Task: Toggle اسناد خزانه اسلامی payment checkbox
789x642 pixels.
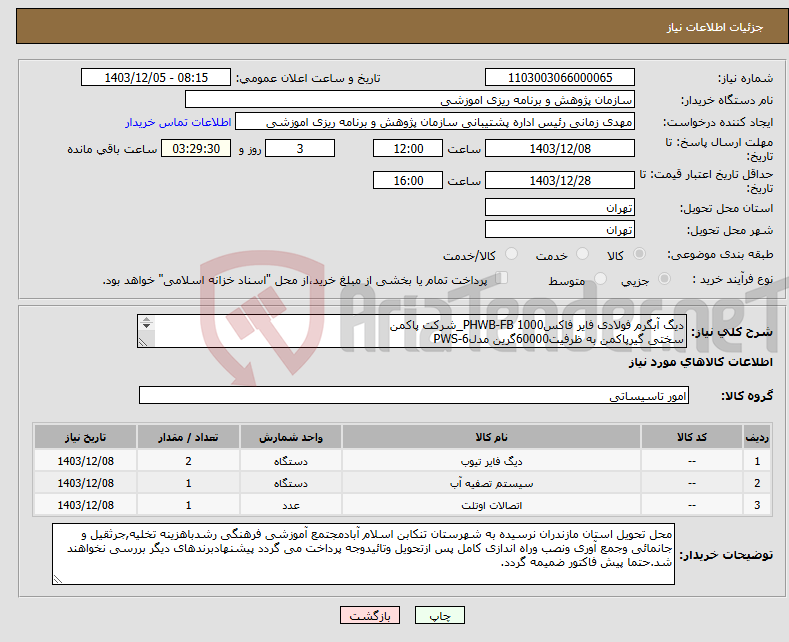Action: point(502,278)
